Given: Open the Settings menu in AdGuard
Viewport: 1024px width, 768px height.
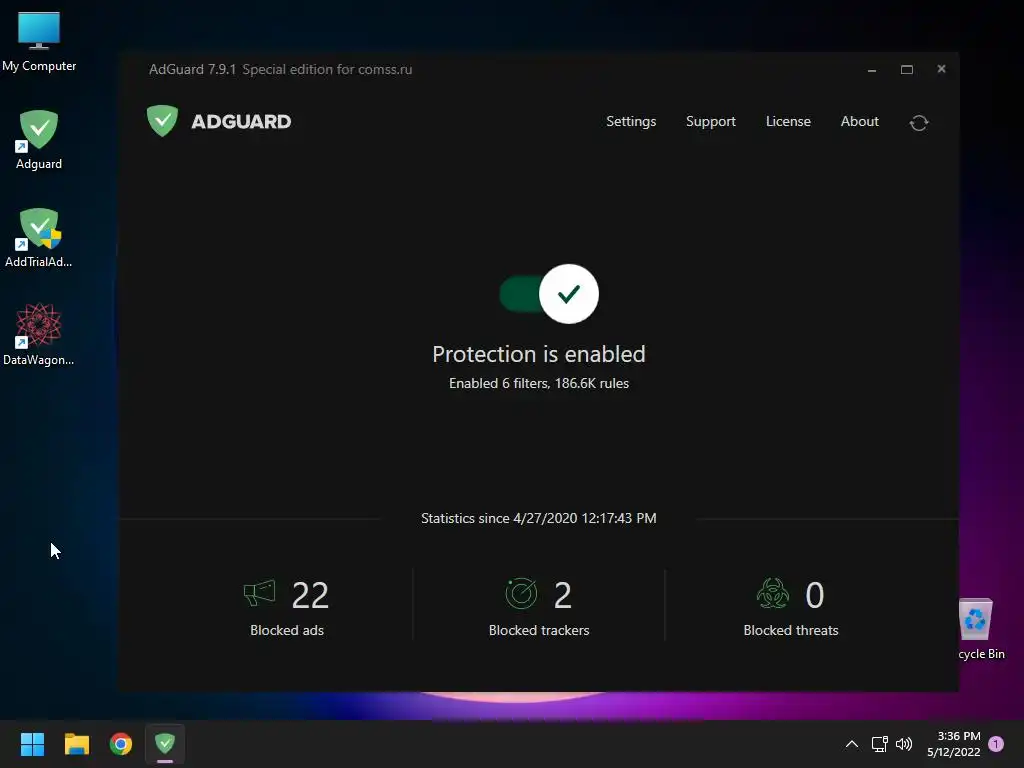Looking at the screenshot, I should click(x=631, y=121).
